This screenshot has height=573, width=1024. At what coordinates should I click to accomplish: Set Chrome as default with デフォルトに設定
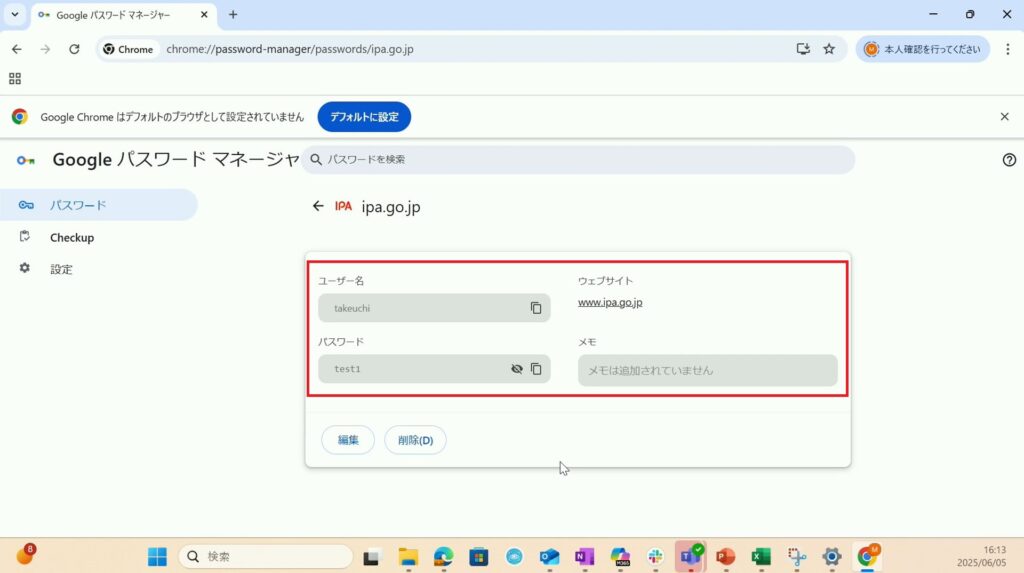point(364,117)
